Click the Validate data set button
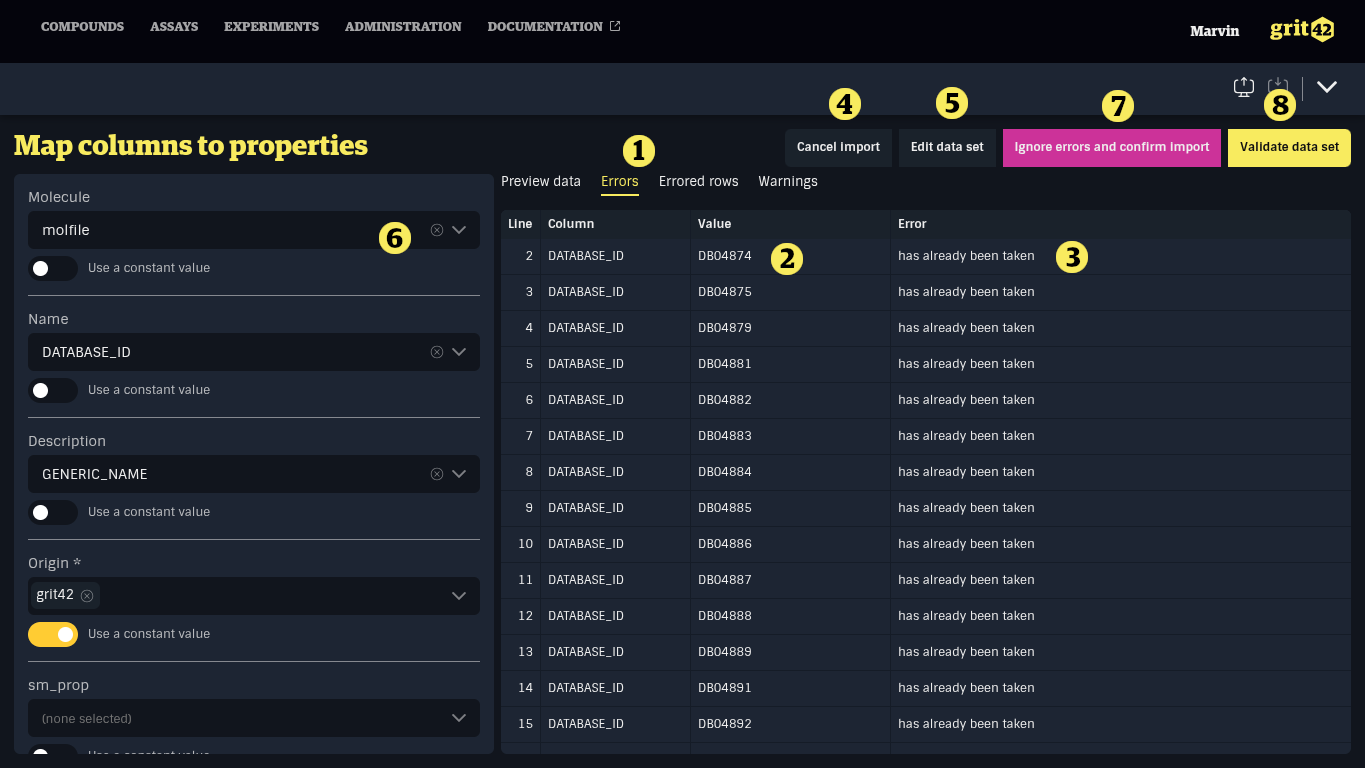This screenshot has height=768, width=1365. coord(1289,147)
